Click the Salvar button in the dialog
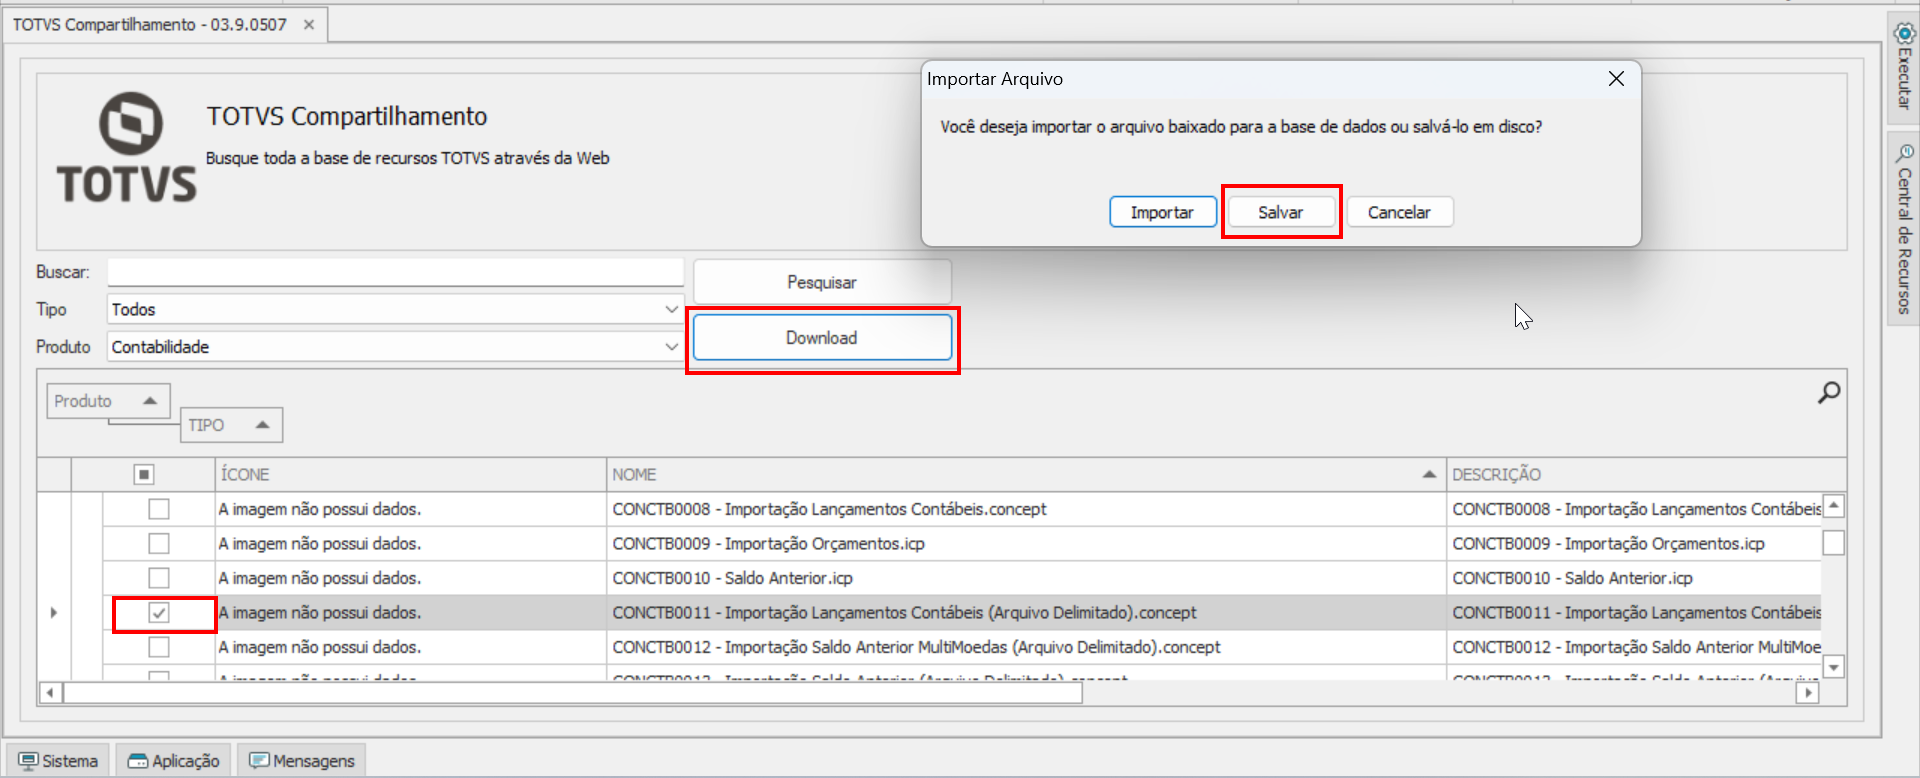Viewport: 1920px width, 778px height. click(x=1281, y=212)
